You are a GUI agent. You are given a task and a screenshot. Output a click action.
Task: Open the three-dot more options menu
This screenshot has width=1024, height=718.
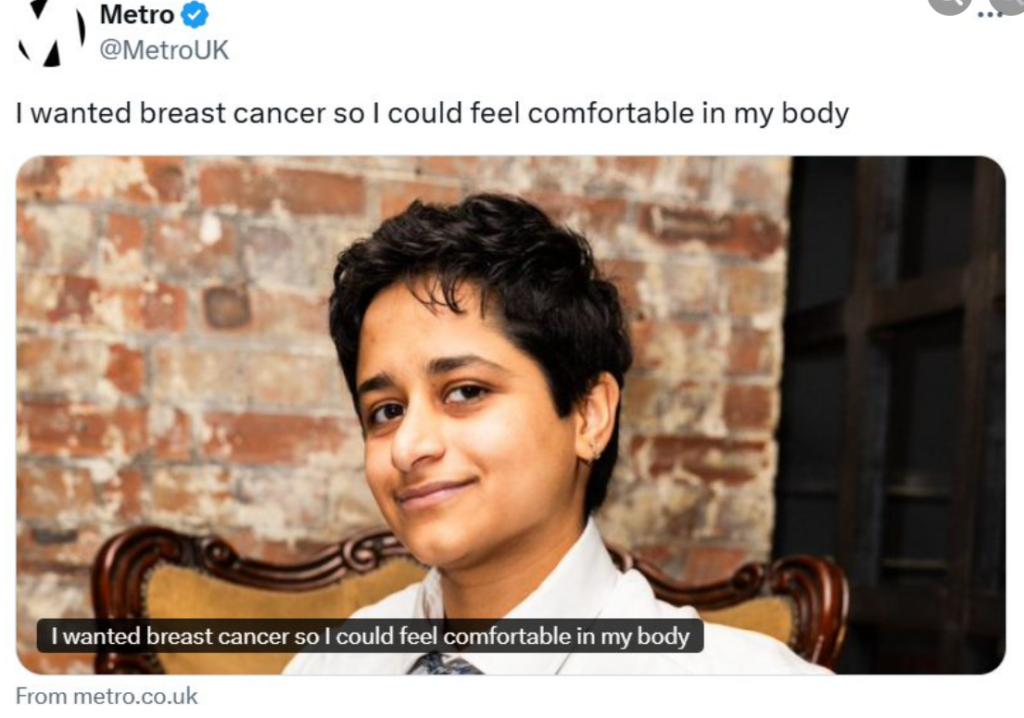click(989, 14)
